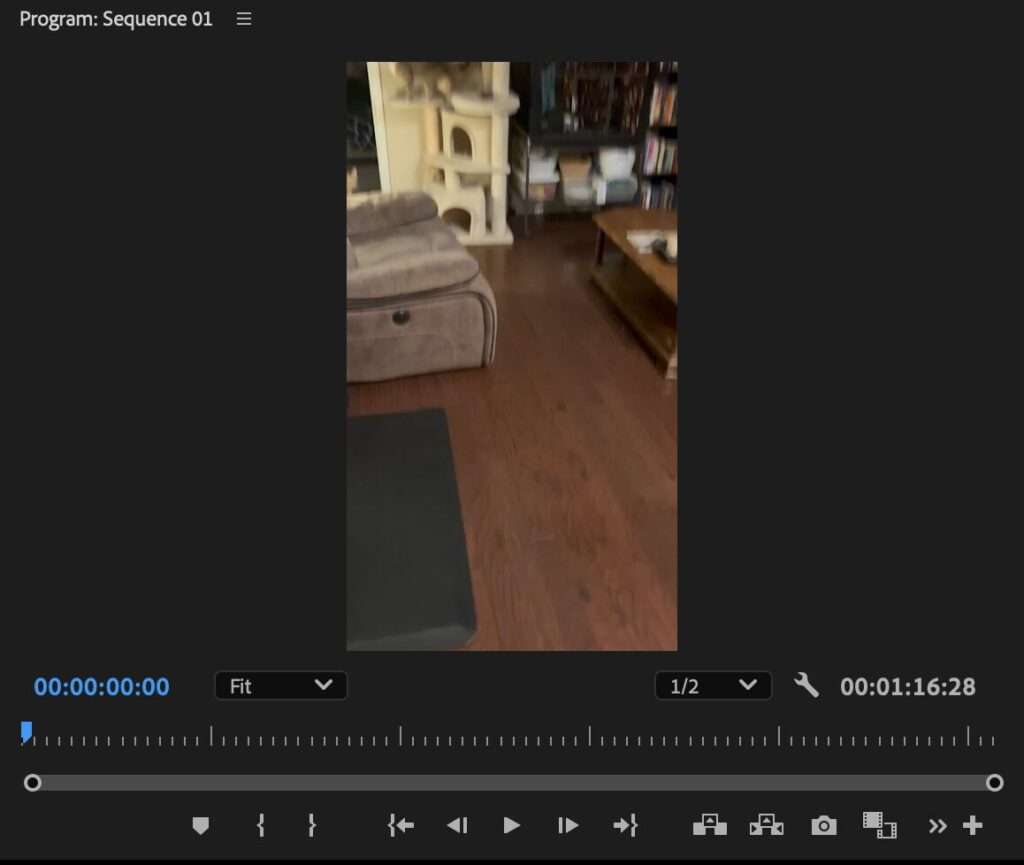Viewport: 1024px width, 865px height.
Task: Click the Lift button icon
Action: pos(710,826)
